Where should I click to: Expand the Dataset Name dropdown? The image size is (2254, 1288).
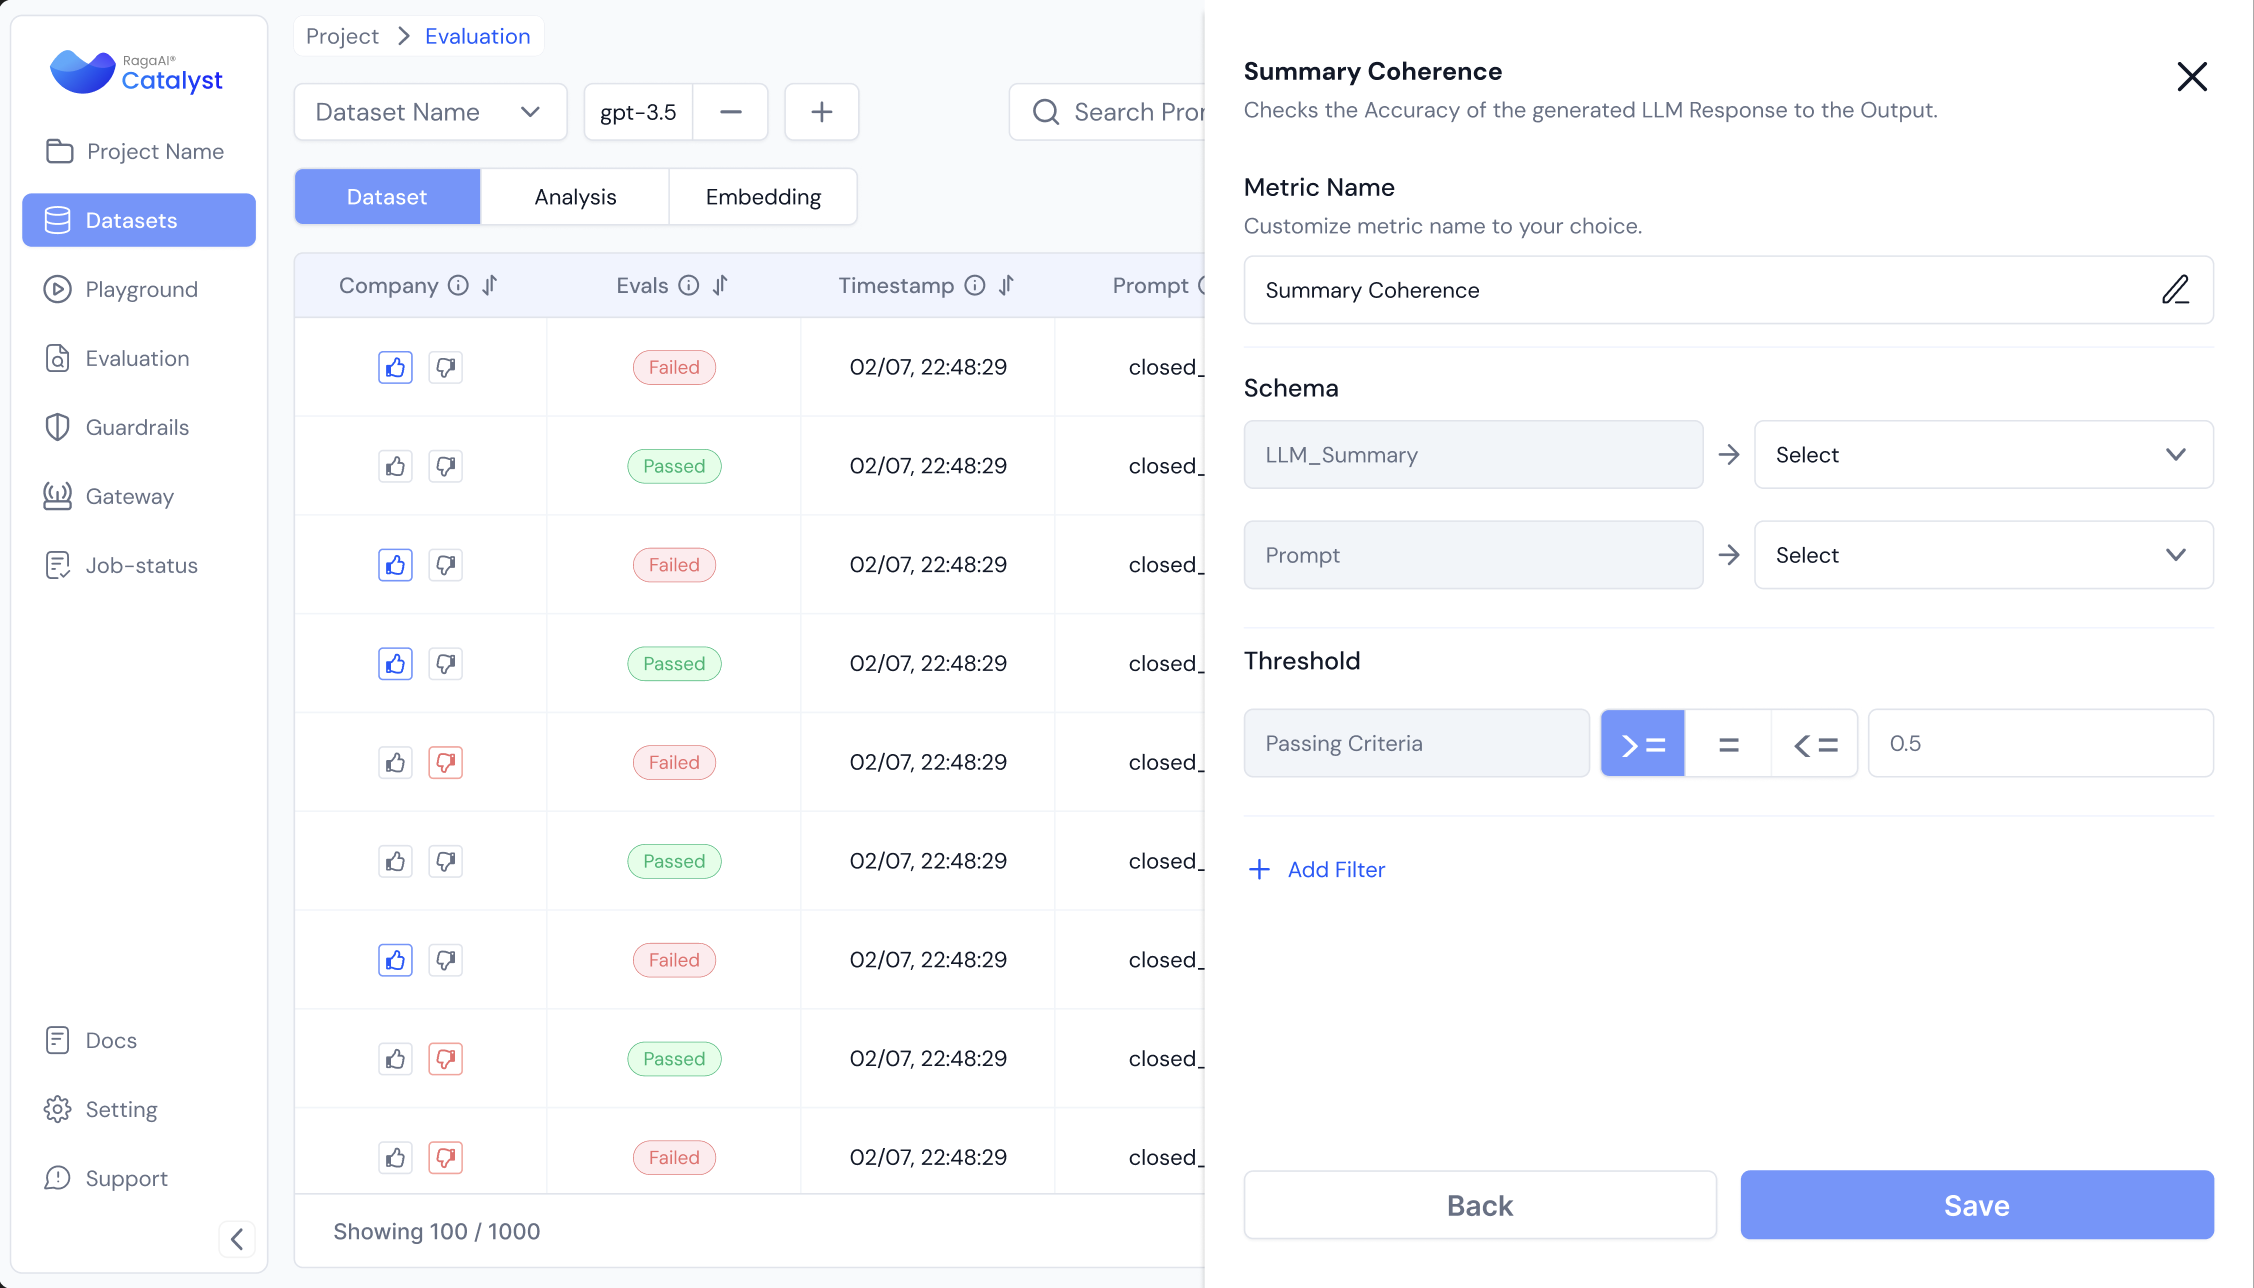[x=430, y=112]
